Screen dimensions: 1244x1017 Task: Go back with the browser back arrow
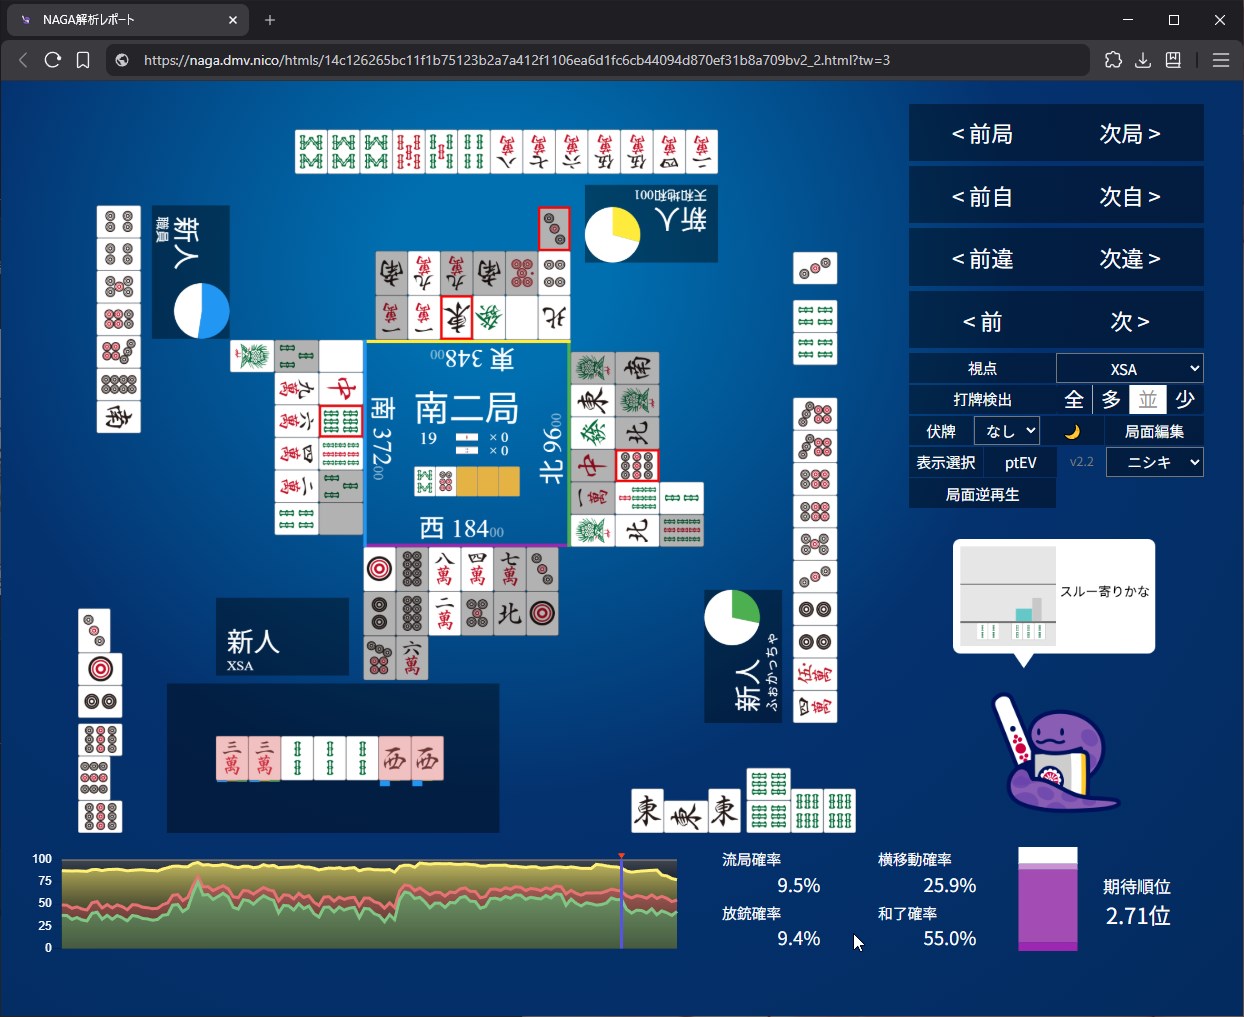tap(23, 60)
